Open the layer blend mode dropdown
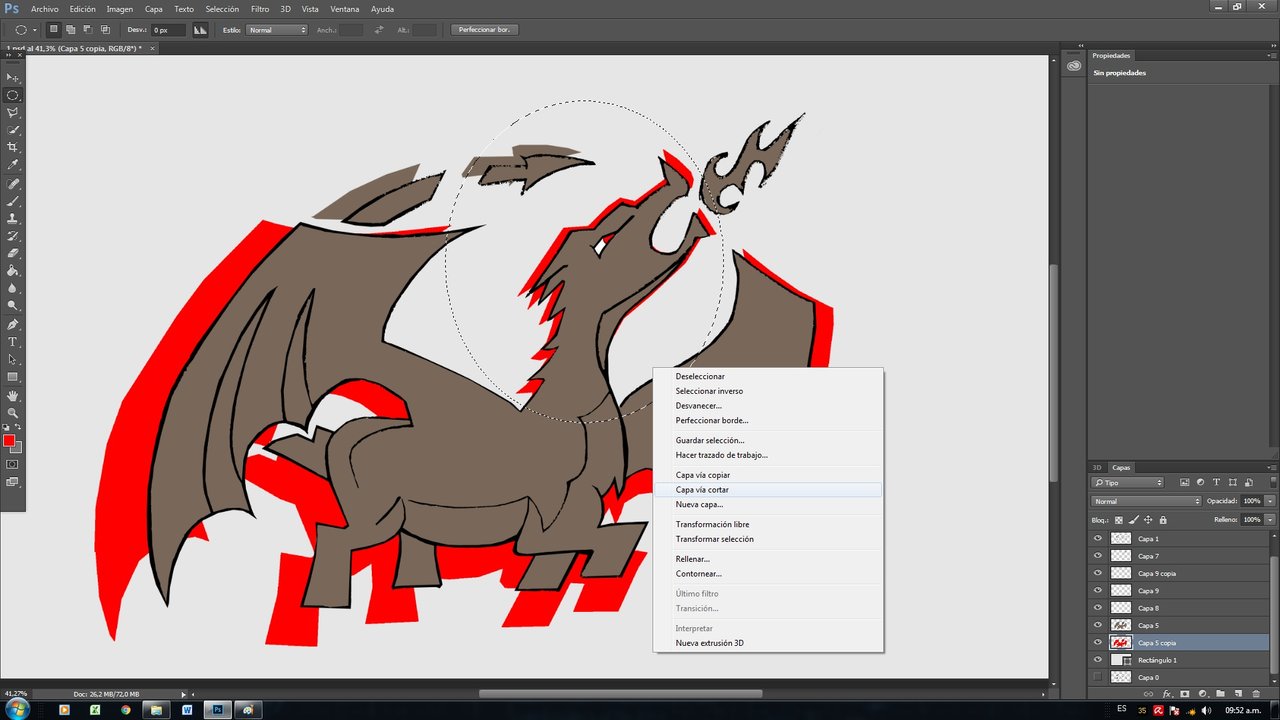 click(1146, 501)
